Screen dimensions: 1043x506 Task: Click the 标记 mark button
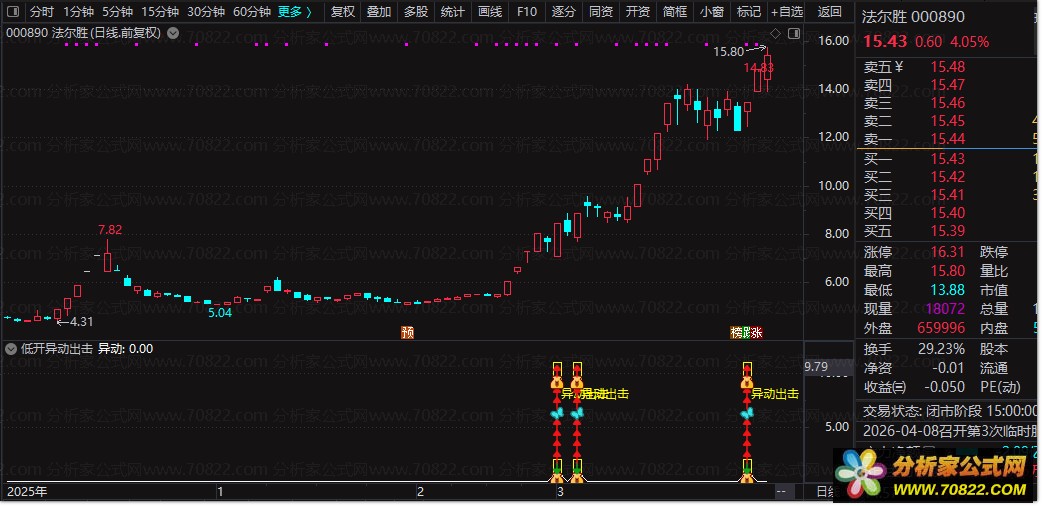click(x=749, y=11)
